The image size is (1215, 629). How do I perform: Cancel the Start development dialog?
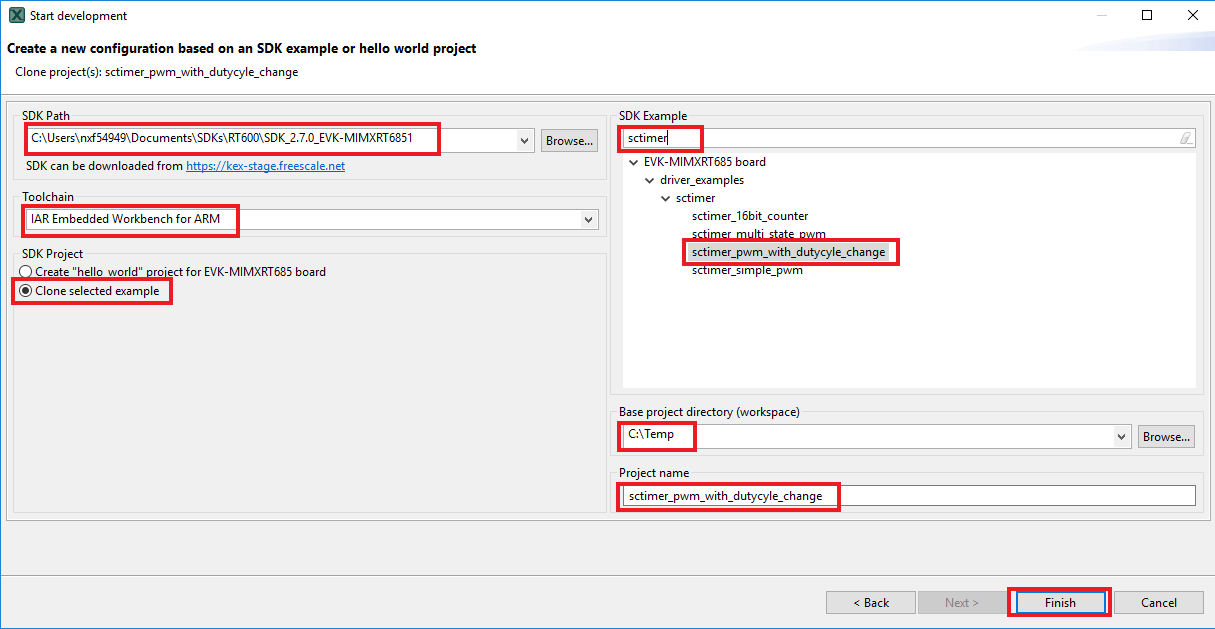coord(1158,603)
